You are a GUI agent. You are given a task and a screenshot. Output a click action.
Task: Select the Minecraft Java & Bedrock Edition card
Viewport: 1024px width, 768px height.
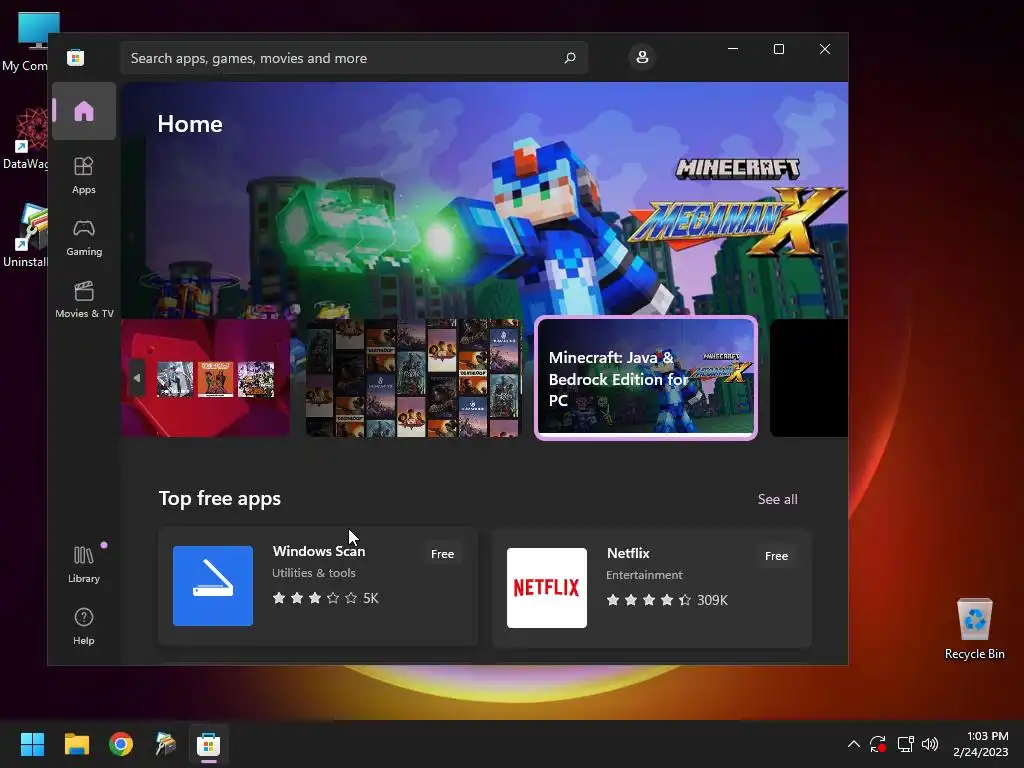pyautogui.click(x=646, y=377)
